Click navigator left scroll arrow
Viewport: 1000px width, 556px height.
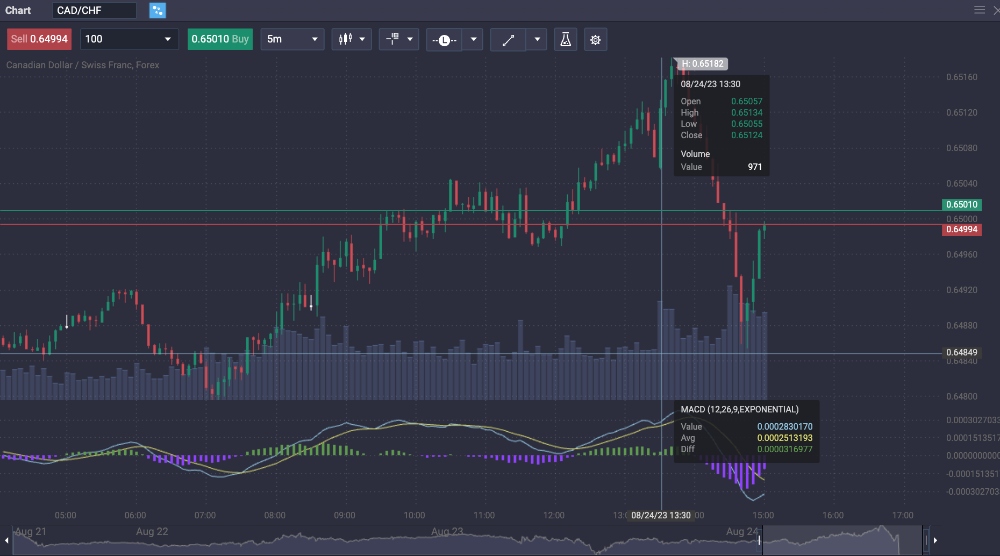tap(6, 541)
